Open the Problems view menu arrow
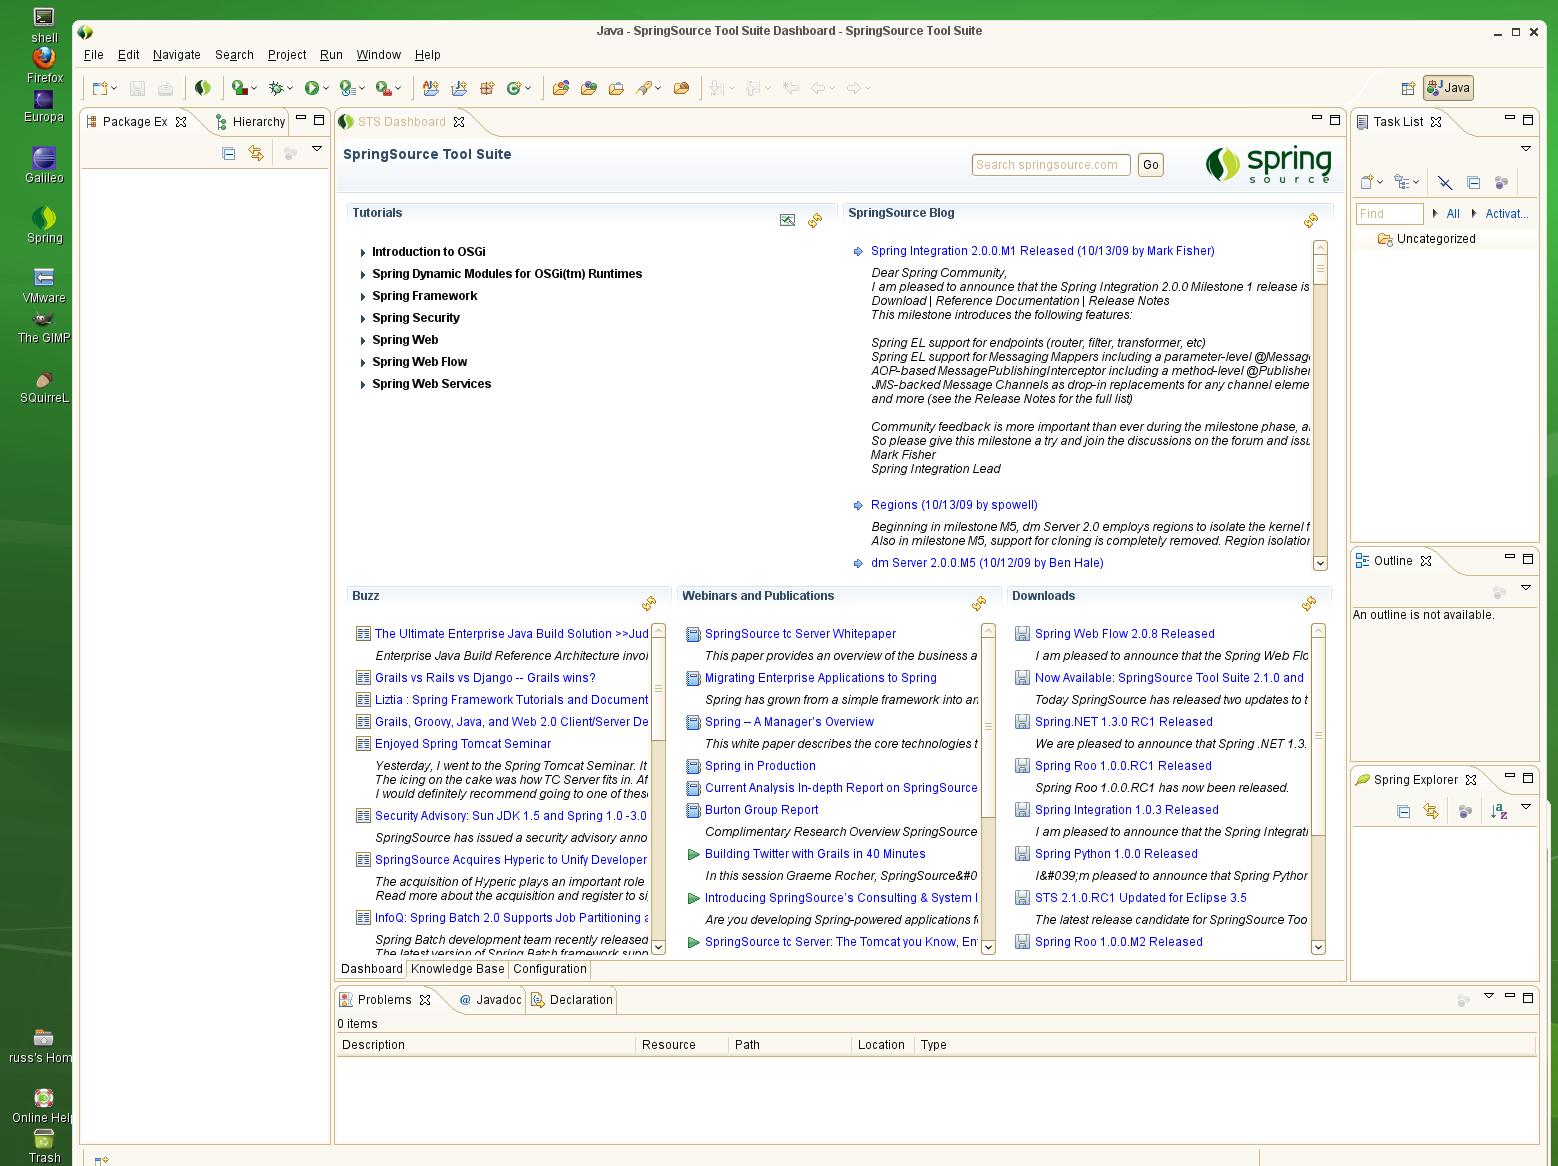The height and width of the screenshot is (1166, 1558). coord(1489,996)
